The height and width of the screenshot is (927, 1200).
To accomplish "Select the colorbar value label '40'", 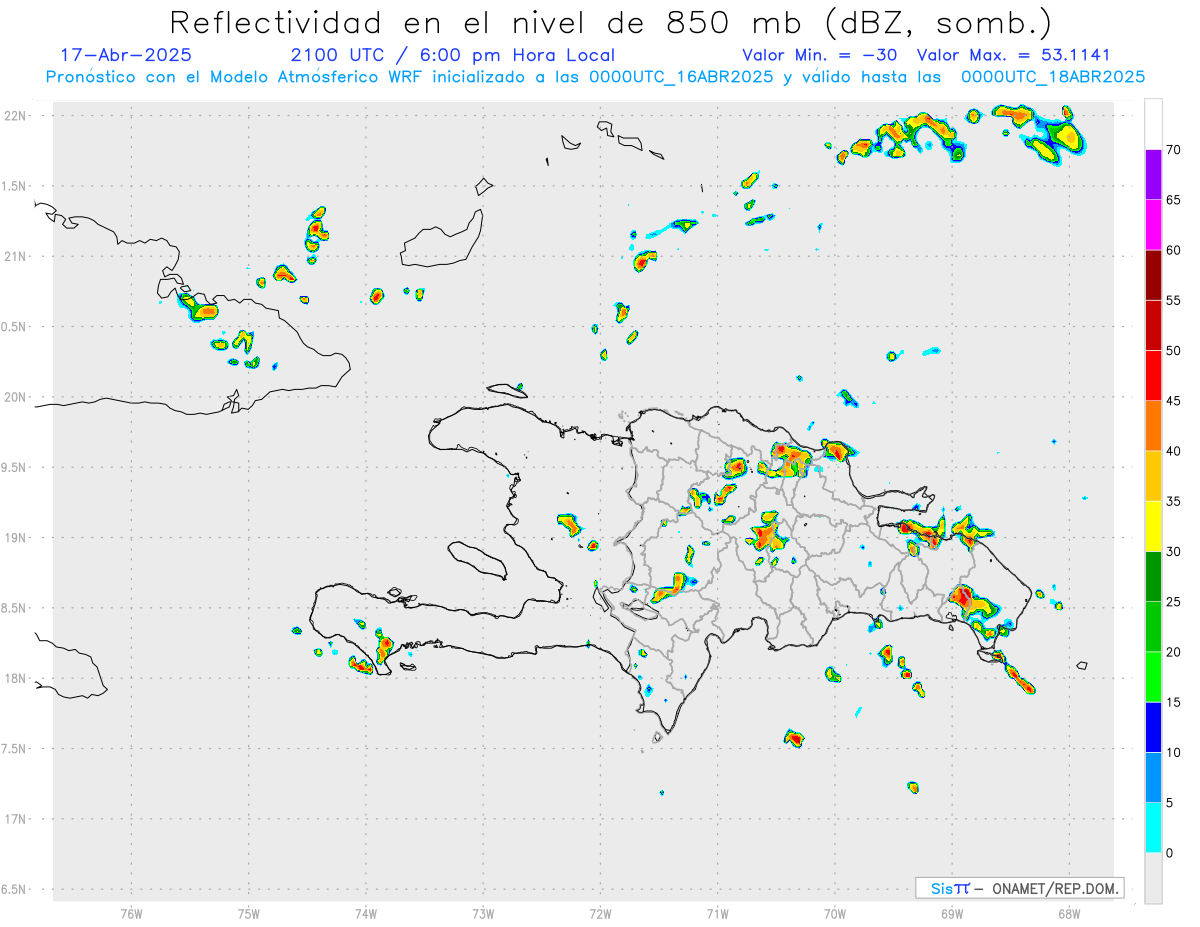I will pyautogui.click(x=1173, y=451).
